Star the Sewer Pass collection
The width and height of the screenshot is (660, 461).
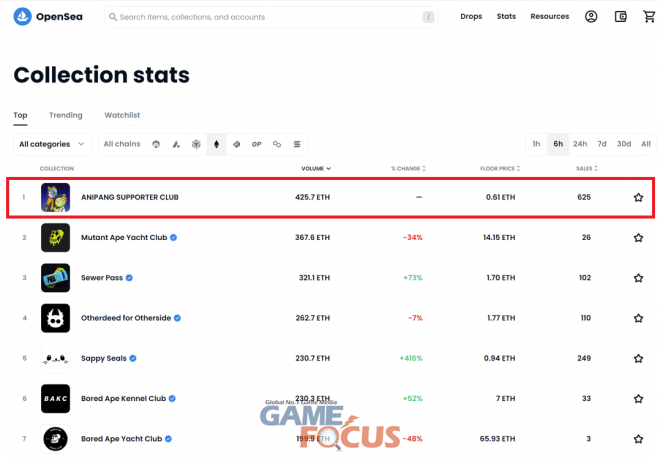tap(638, 278)
